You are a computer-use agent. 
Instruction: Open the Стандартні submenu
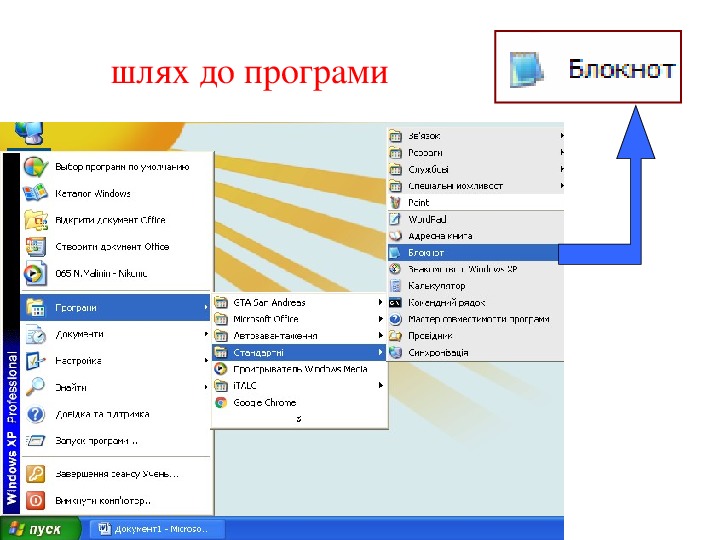pyautogui.click(x=298, y=353)
